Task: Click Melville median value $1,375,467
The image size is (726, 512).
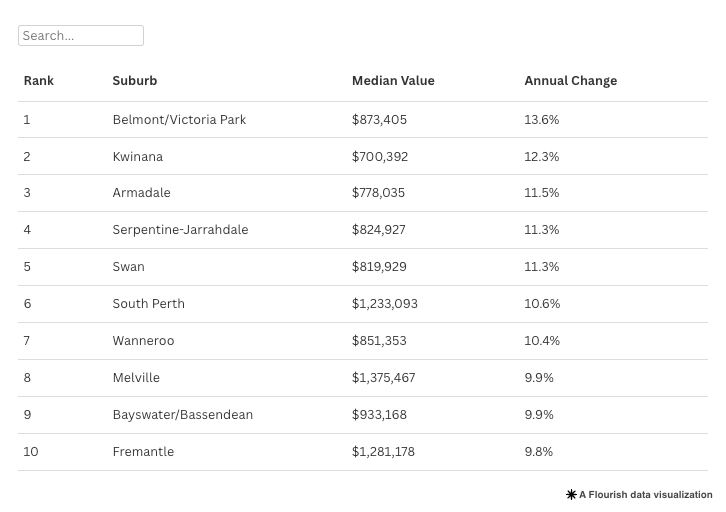Action: coord(383,378)
